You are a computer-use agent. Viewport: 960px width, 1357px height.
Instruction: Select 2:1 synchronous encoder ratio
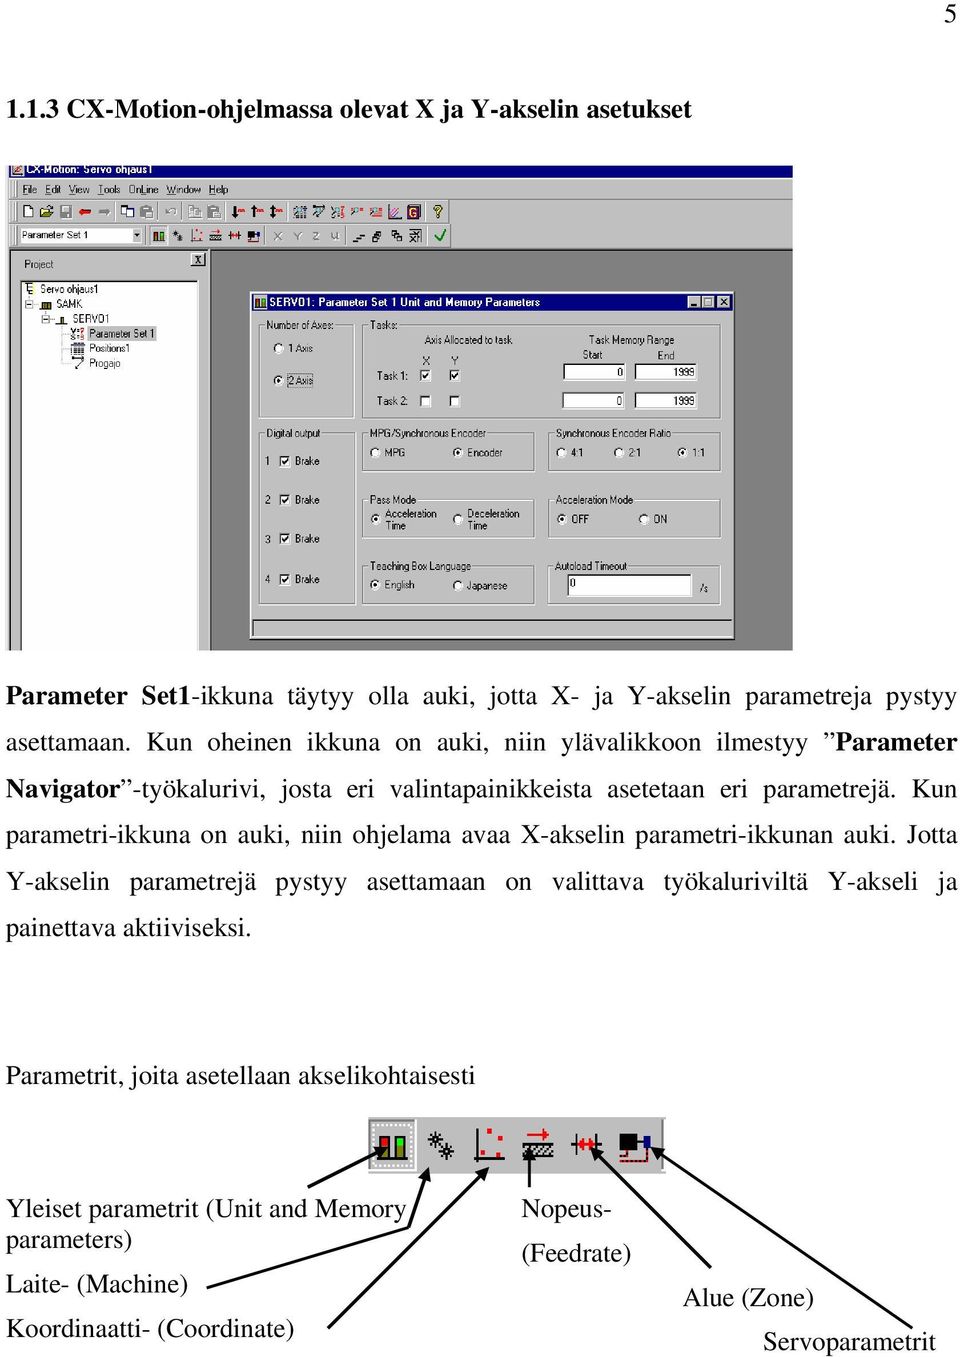click(x=619, y=452)
